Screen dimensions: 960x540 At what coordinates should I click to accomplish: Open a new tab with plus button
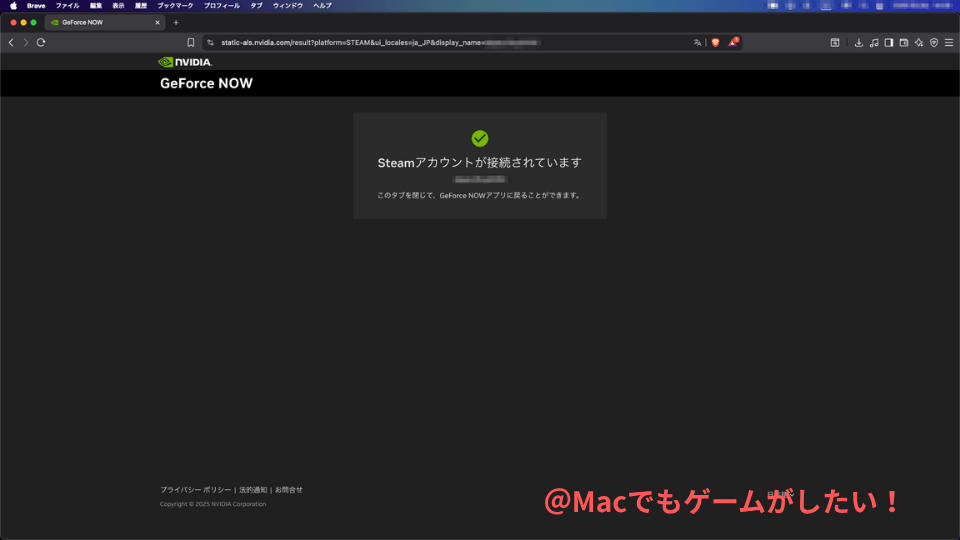[x=176, y=22]
